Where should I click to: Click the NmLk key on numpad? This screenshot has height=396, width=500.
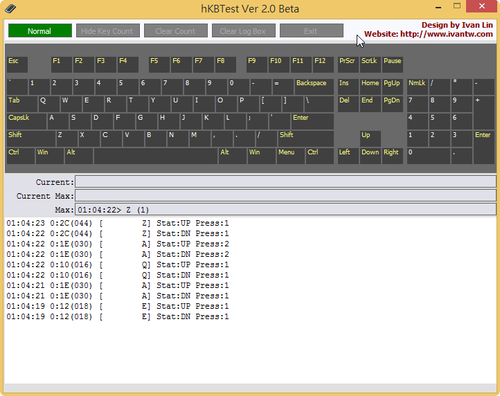coord(417,87)
